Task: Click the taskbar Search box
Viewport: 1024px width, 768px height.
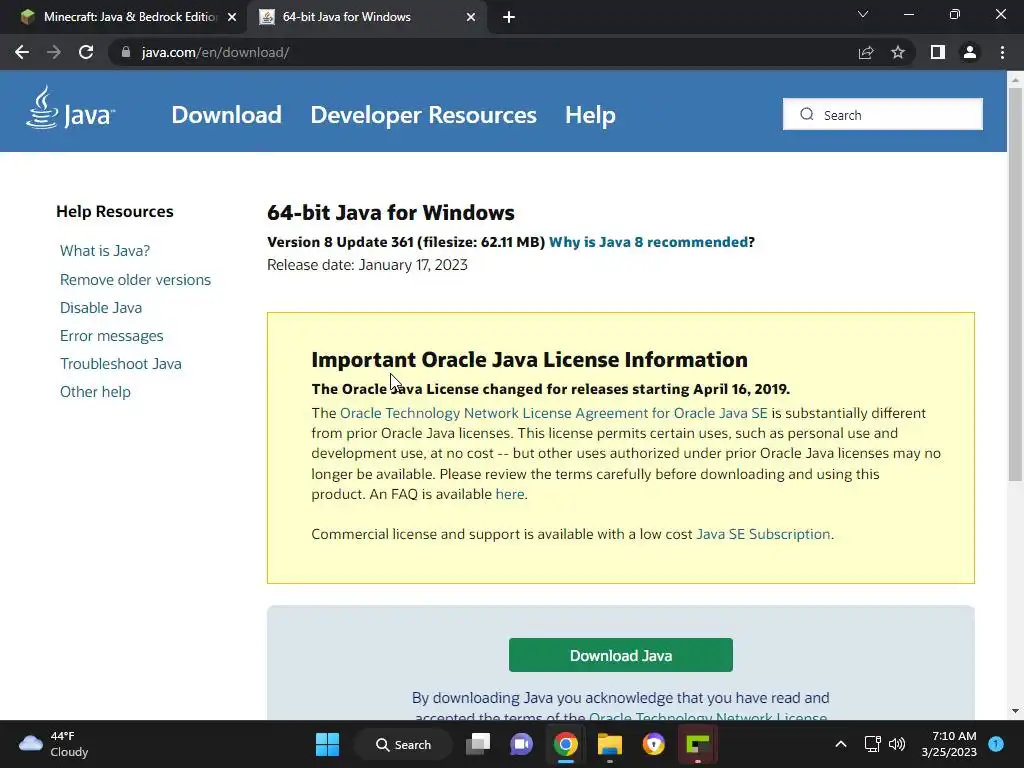Action: (403, 744)
